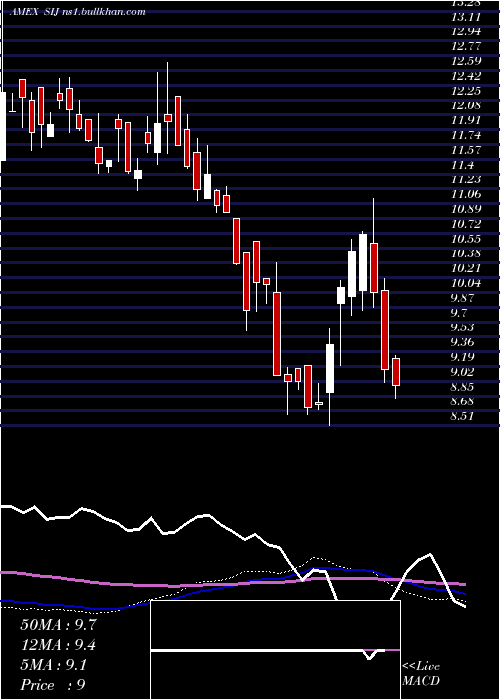Click the 10.55 price axis label

pyautogui.click(x=466, y=238)
